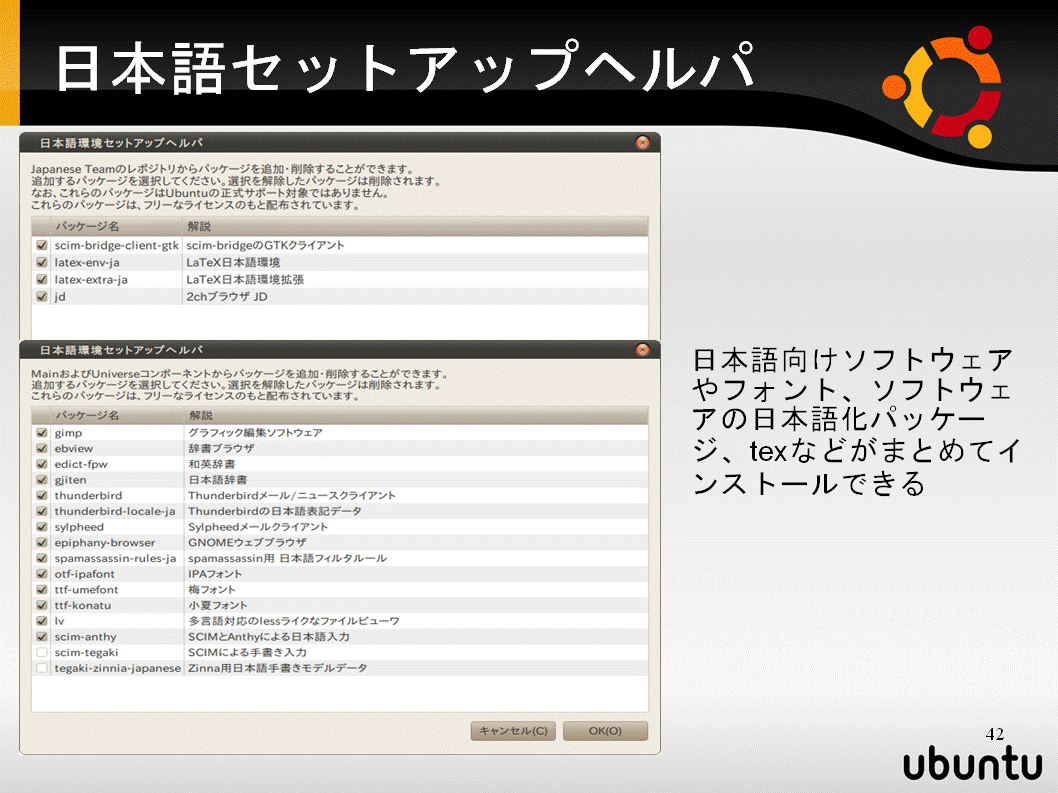Click the OK(O) button
The image size is (1058, 793).
coord(605,731)
